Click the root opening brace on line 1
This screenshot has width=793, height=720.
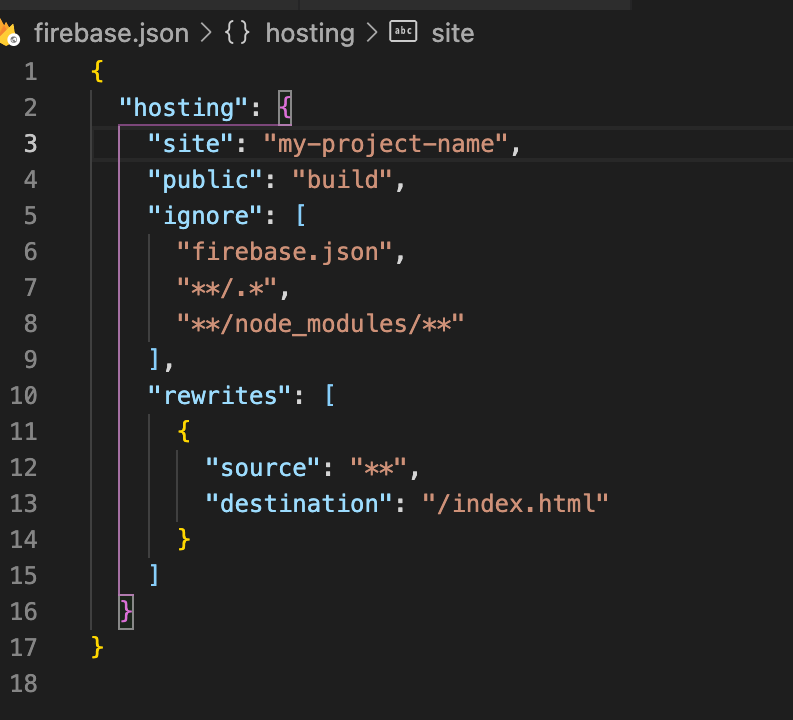[97, 71]
